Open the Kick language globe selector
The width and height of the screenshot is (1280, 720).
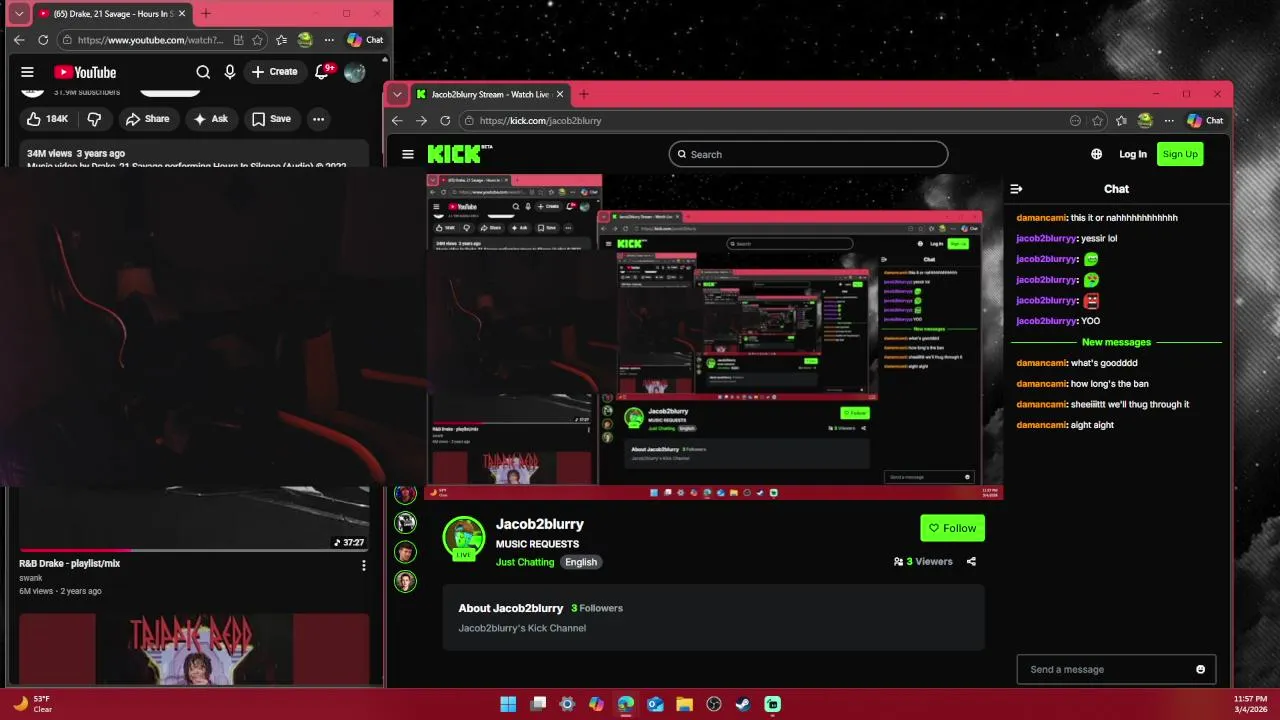[x=1097, y=154]
